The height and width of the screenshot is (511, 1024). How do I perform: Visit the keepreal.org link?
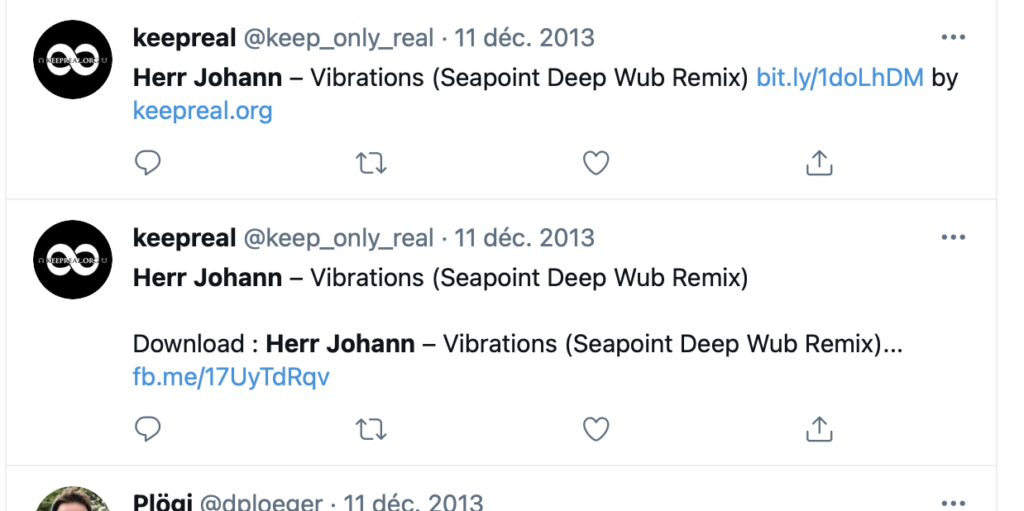pyautogui.click(x=202, y=111)
